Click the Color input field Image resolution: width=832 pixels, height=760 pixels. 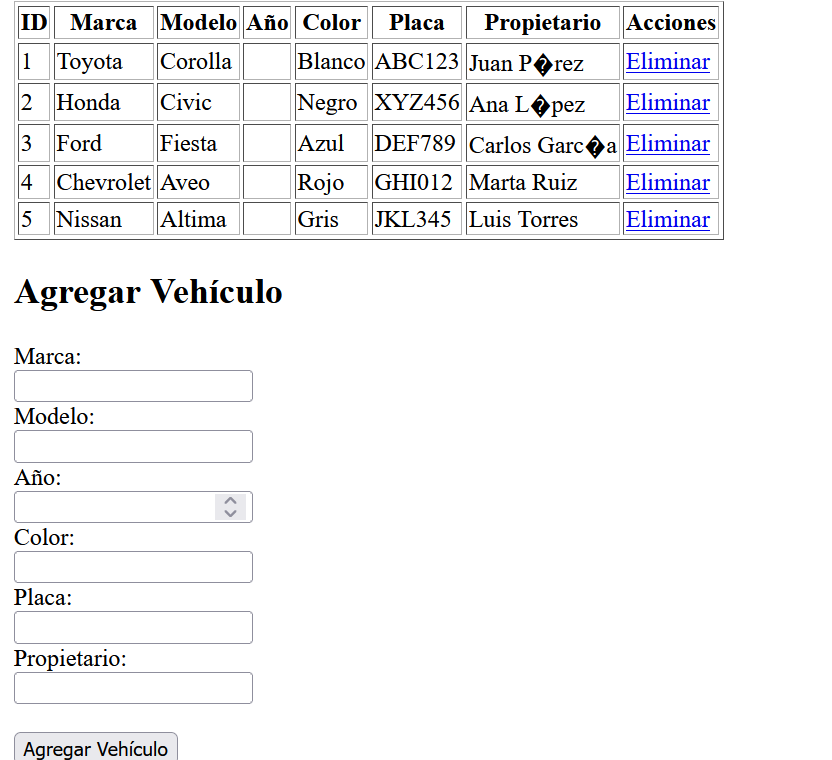point(133,567)
